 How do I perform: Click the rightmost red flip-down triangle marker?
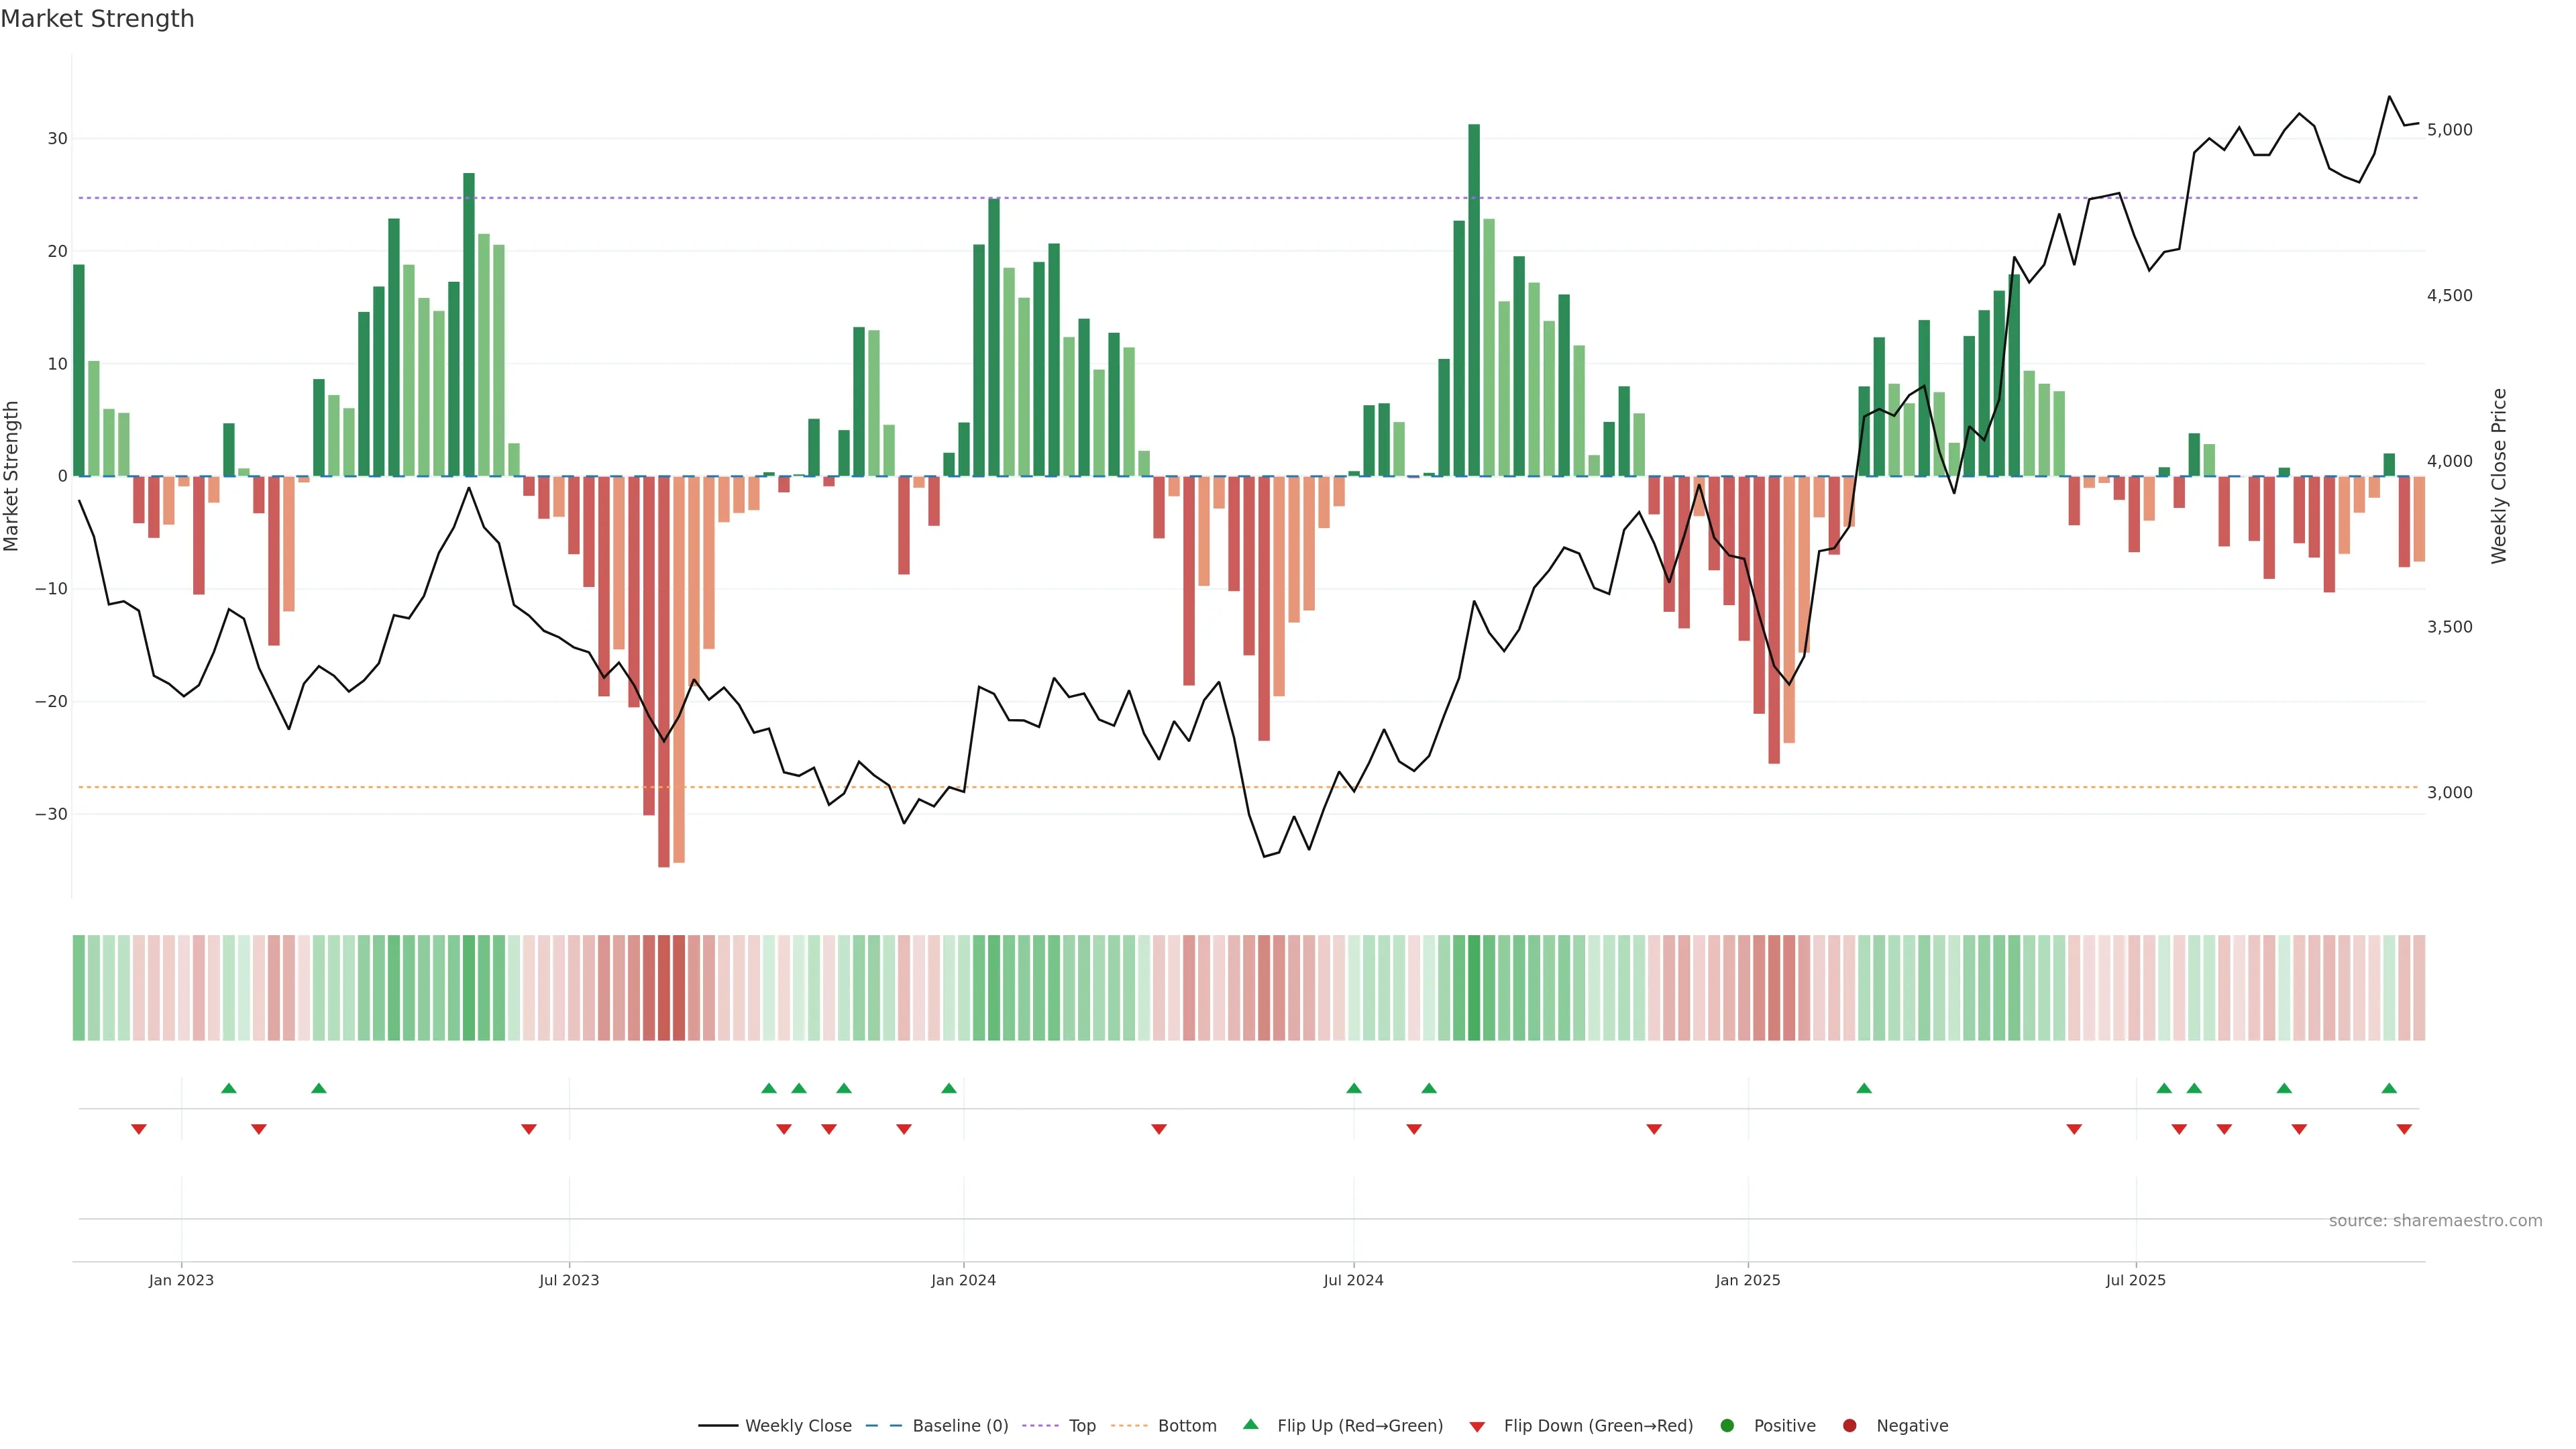tap(2404, 1129)
